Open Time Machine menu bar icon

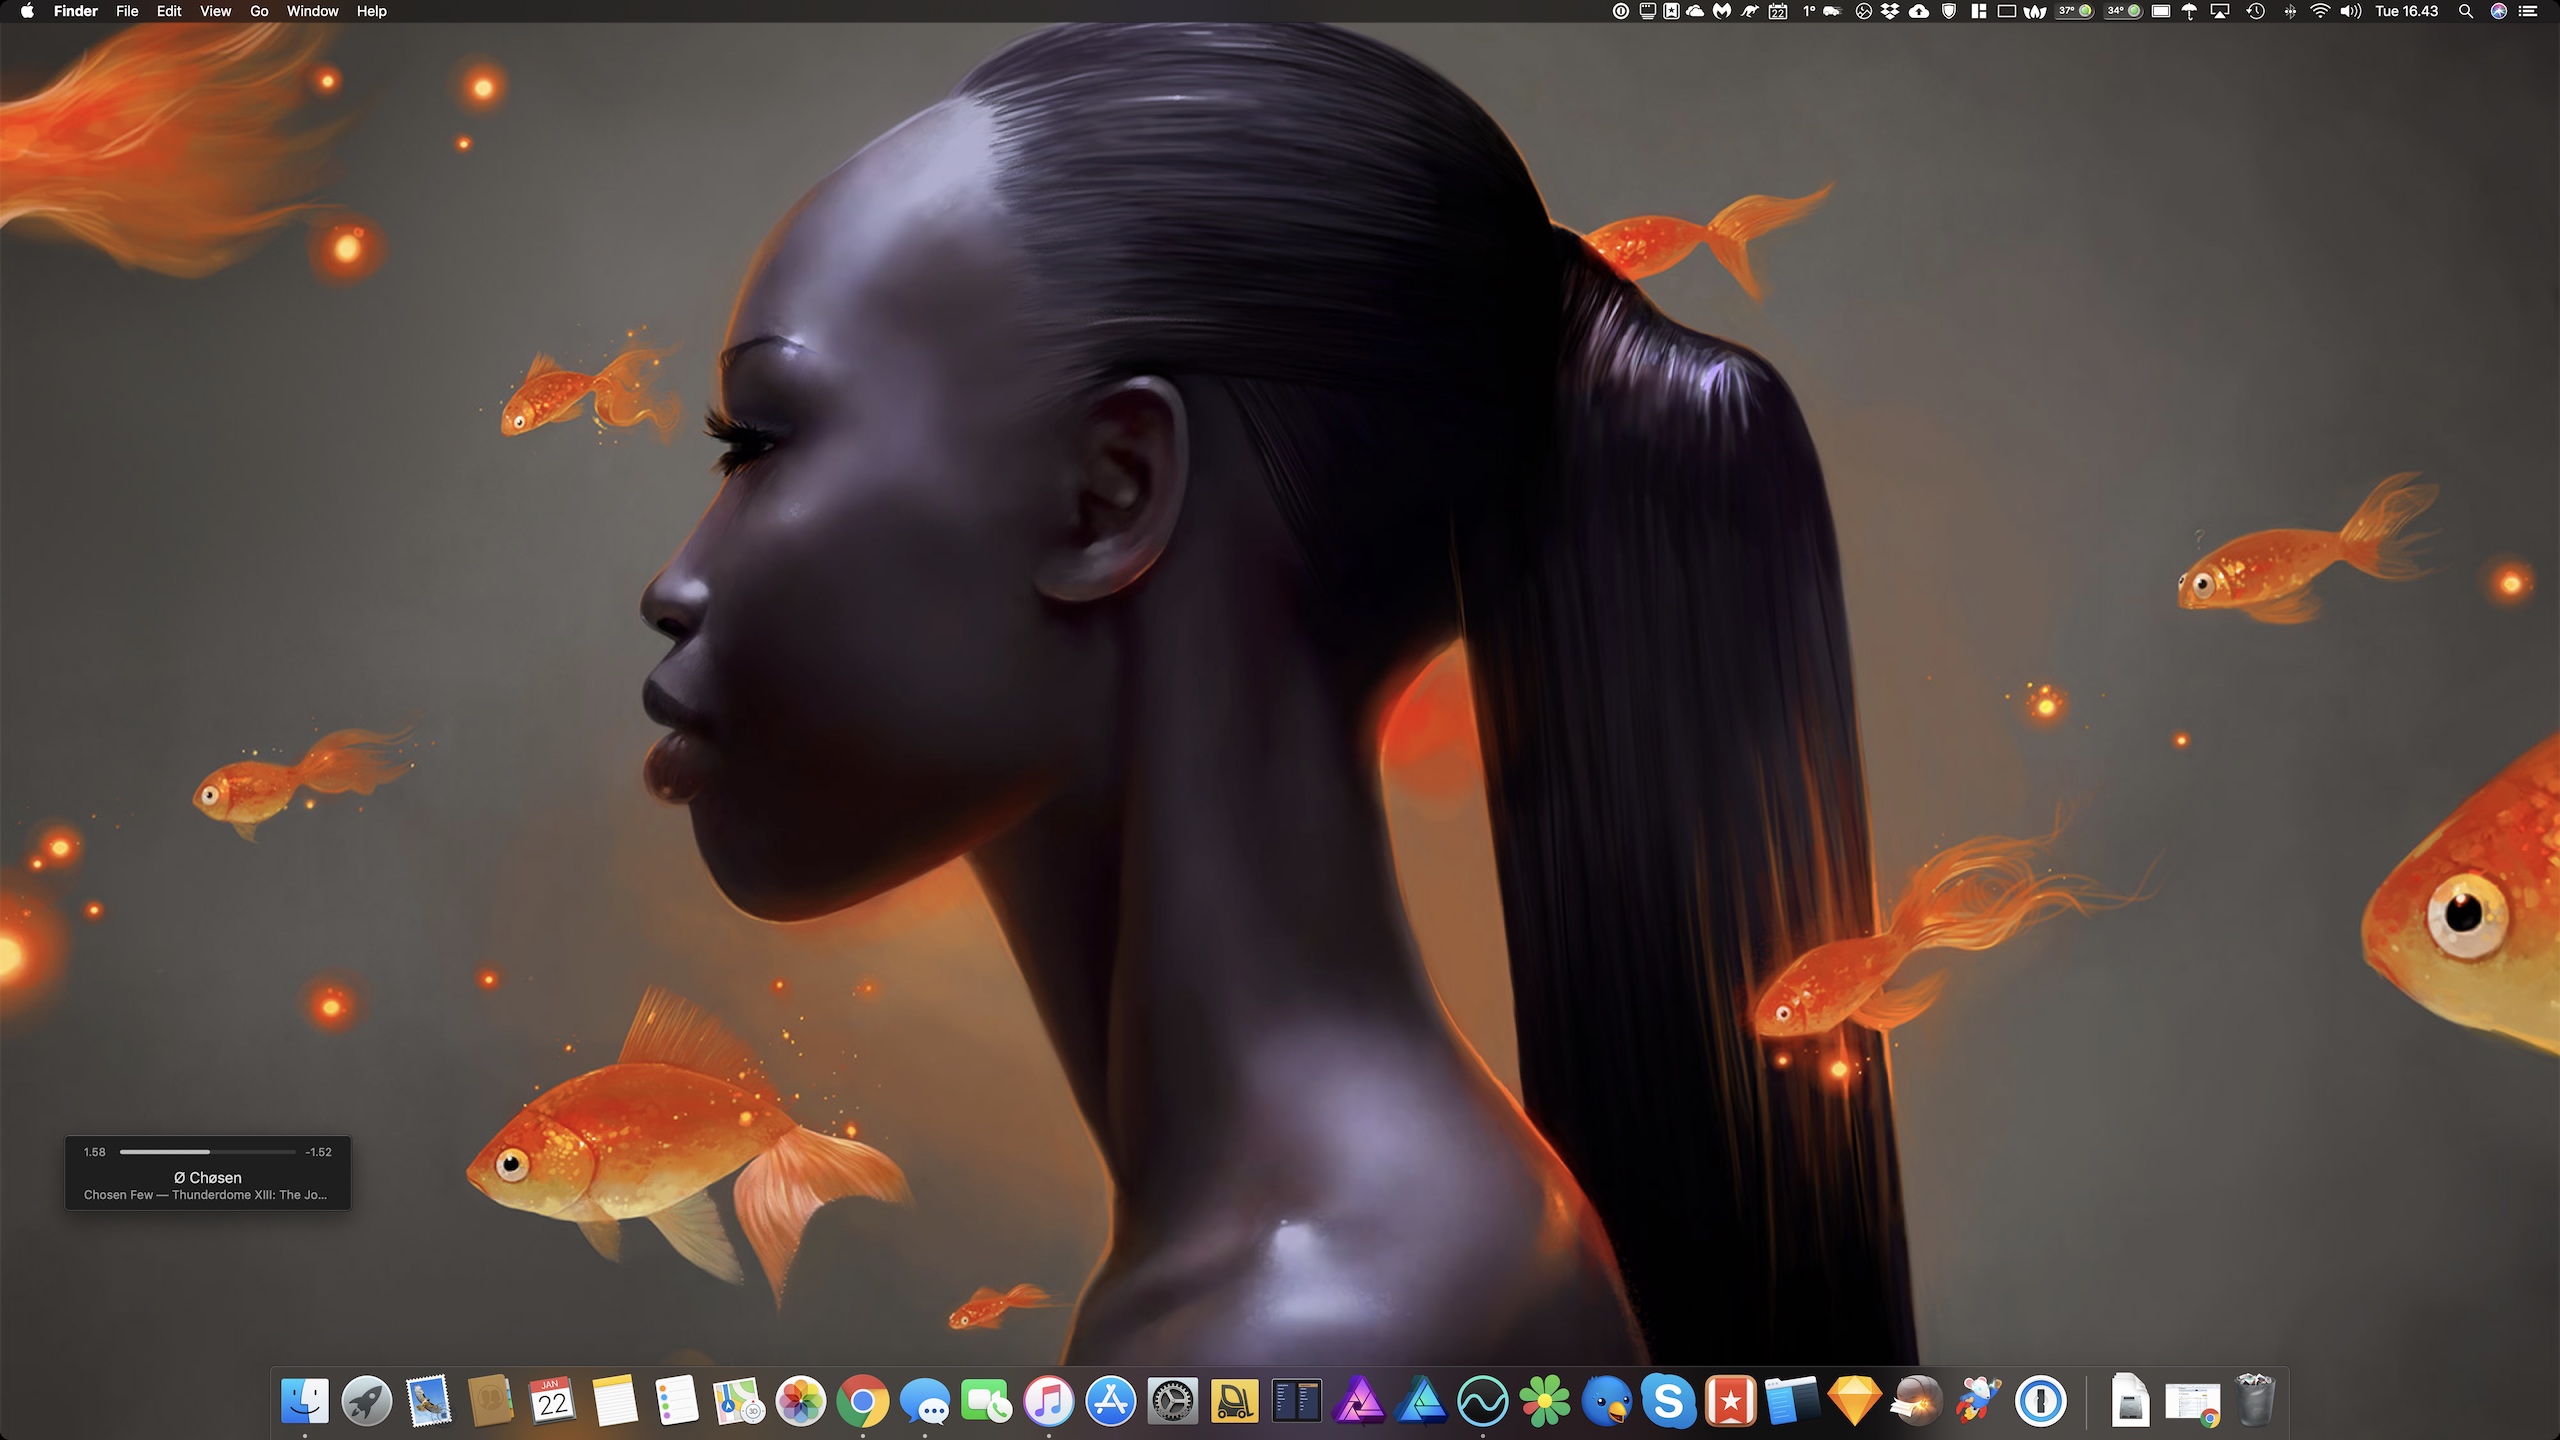(2255, 11)
